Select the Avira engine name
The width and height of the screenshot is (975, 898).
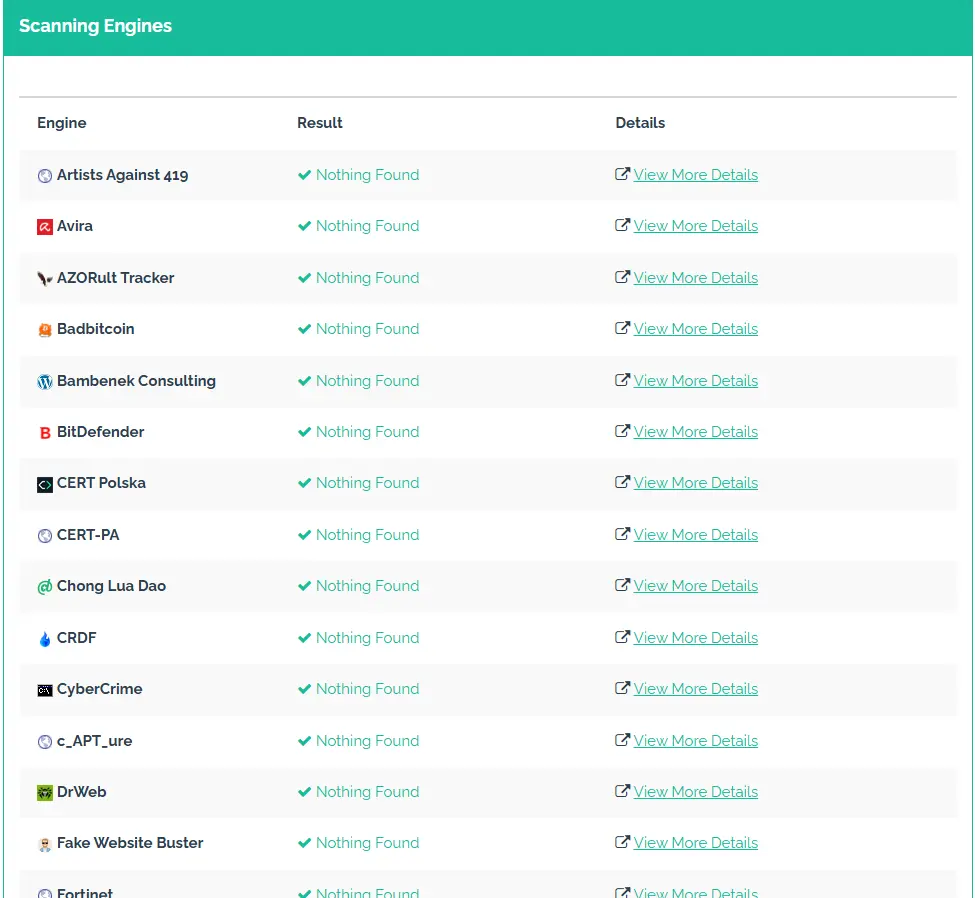(75, 226)
